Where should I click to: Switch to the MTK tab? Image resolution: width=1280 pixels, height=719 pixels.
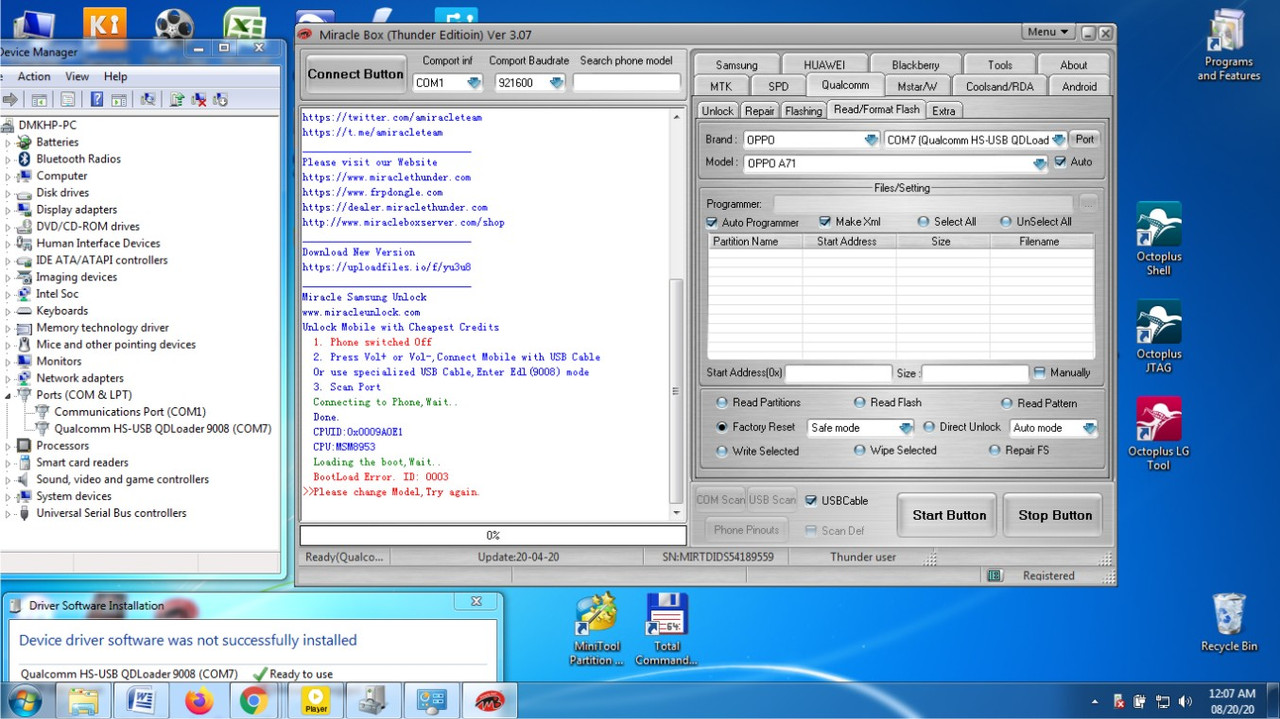tap(721, 87)
